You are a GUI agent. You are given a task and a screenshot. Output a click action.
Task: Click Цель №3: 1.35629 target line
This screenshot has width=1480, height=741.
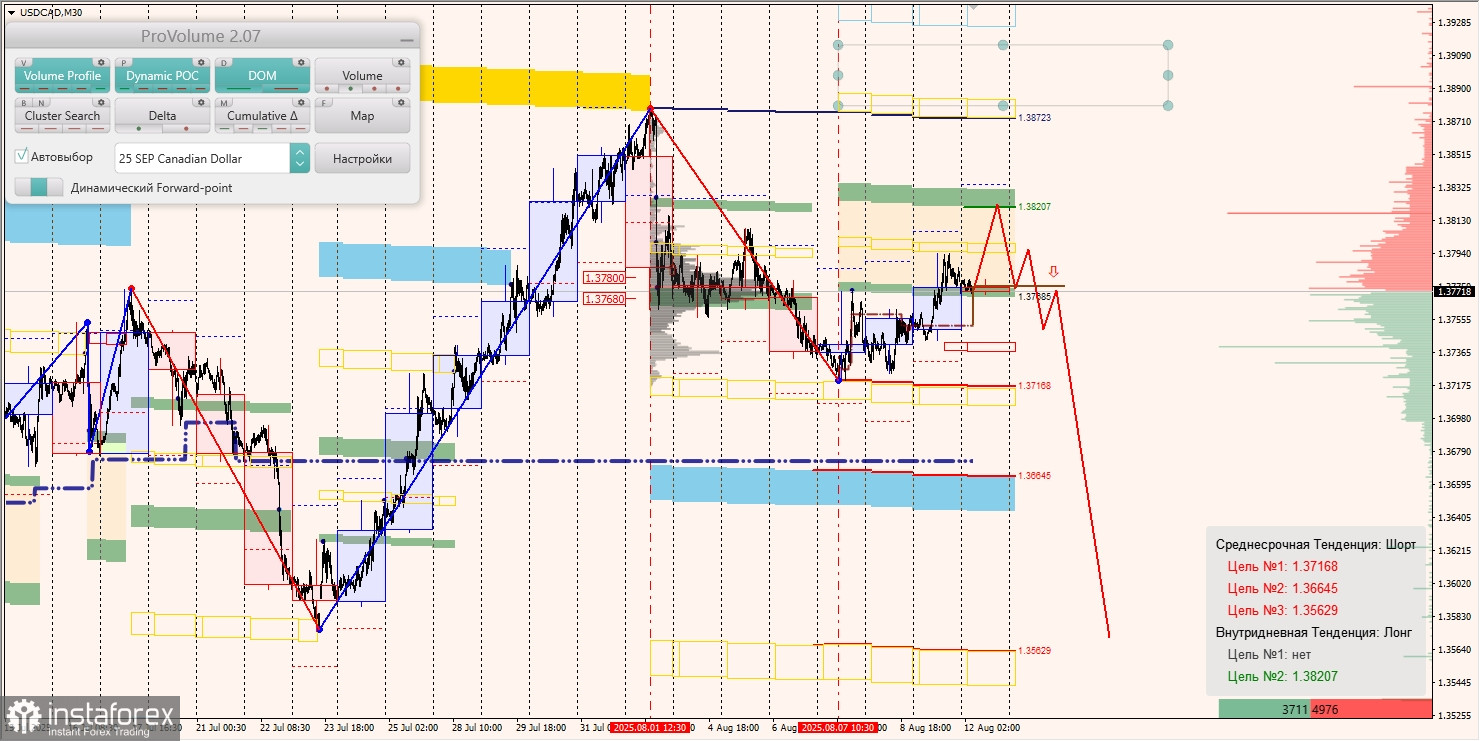[x=1283, y=610]
